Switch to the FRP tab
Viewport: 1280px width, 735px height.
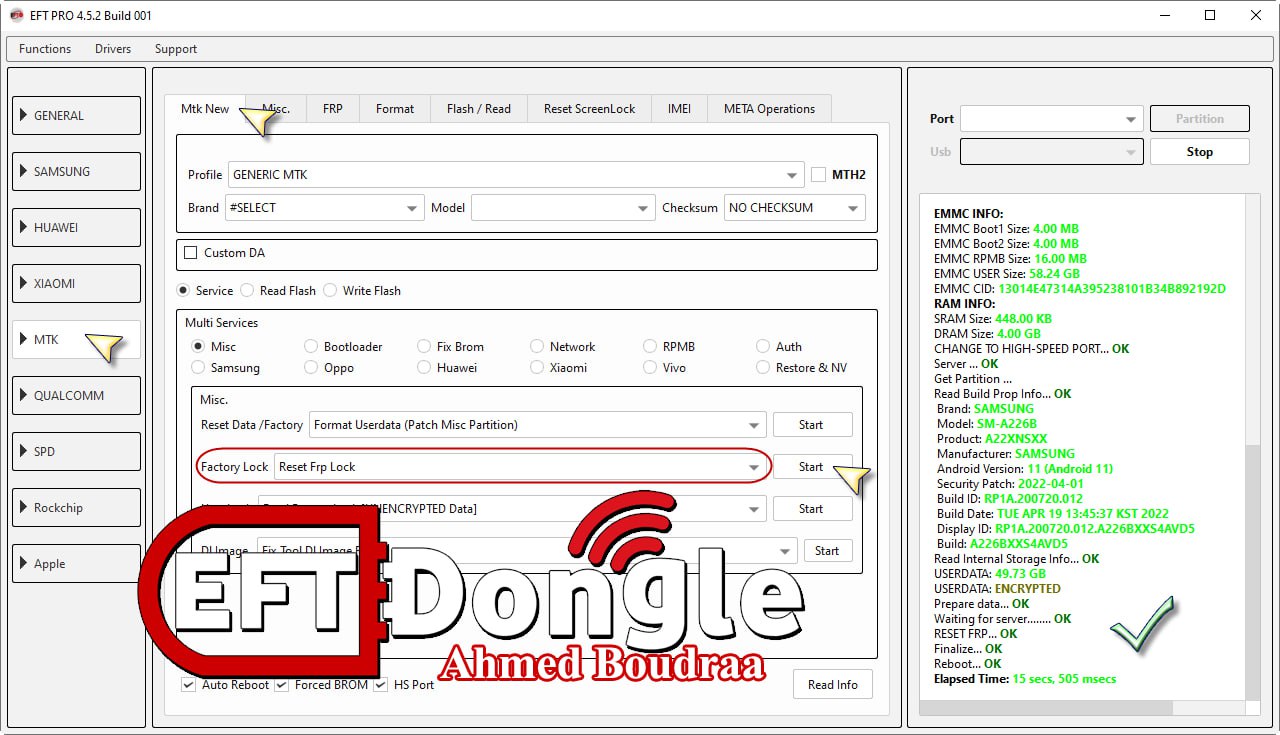tap(333, 109)
